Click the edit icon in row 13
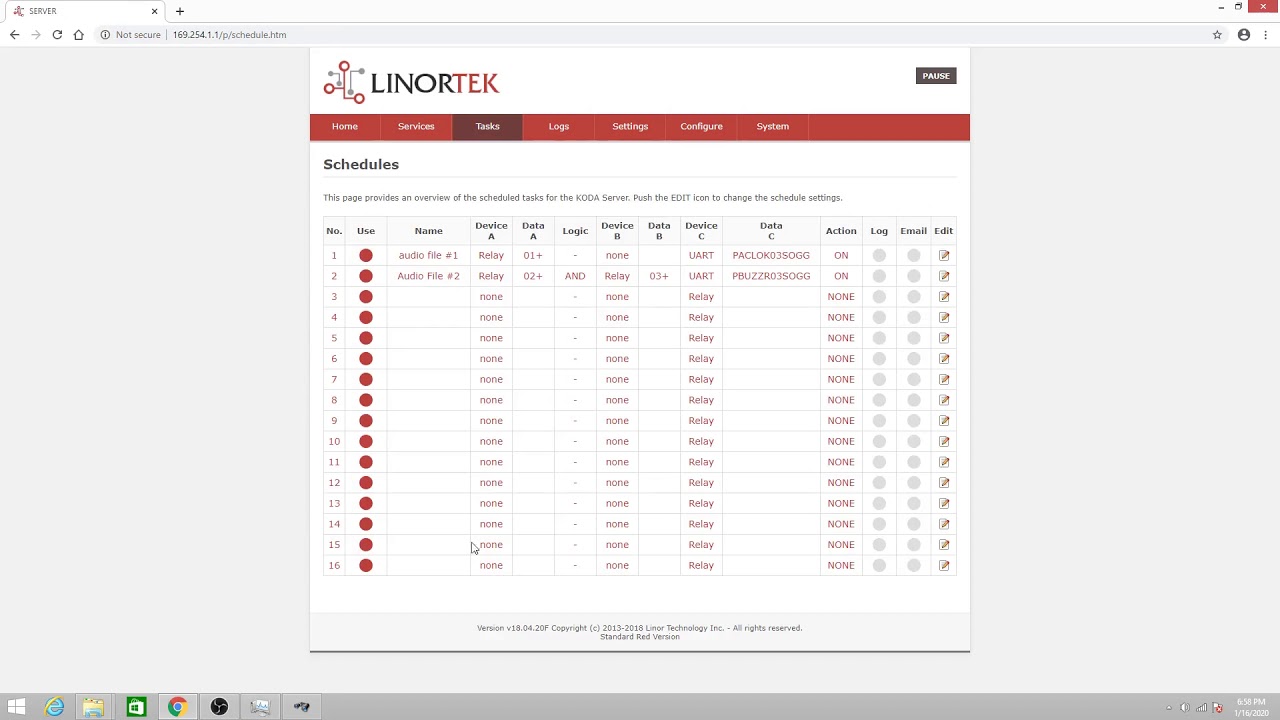This screenshot has width=1280, height=720. tap(944, 503)
